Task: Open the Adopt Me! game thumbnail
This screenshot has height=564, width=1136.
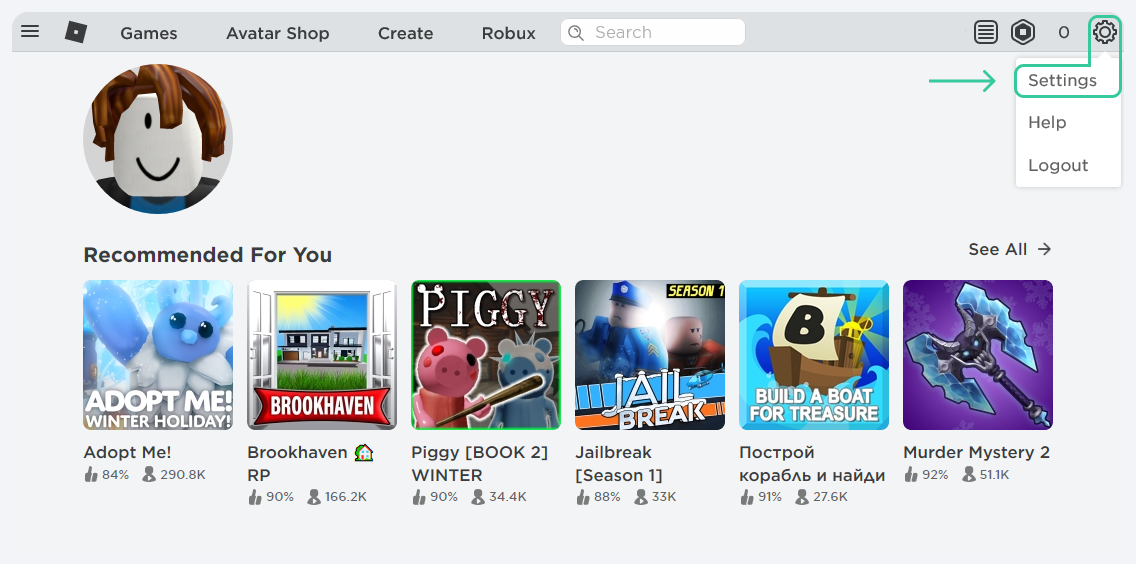Action: 158,355
